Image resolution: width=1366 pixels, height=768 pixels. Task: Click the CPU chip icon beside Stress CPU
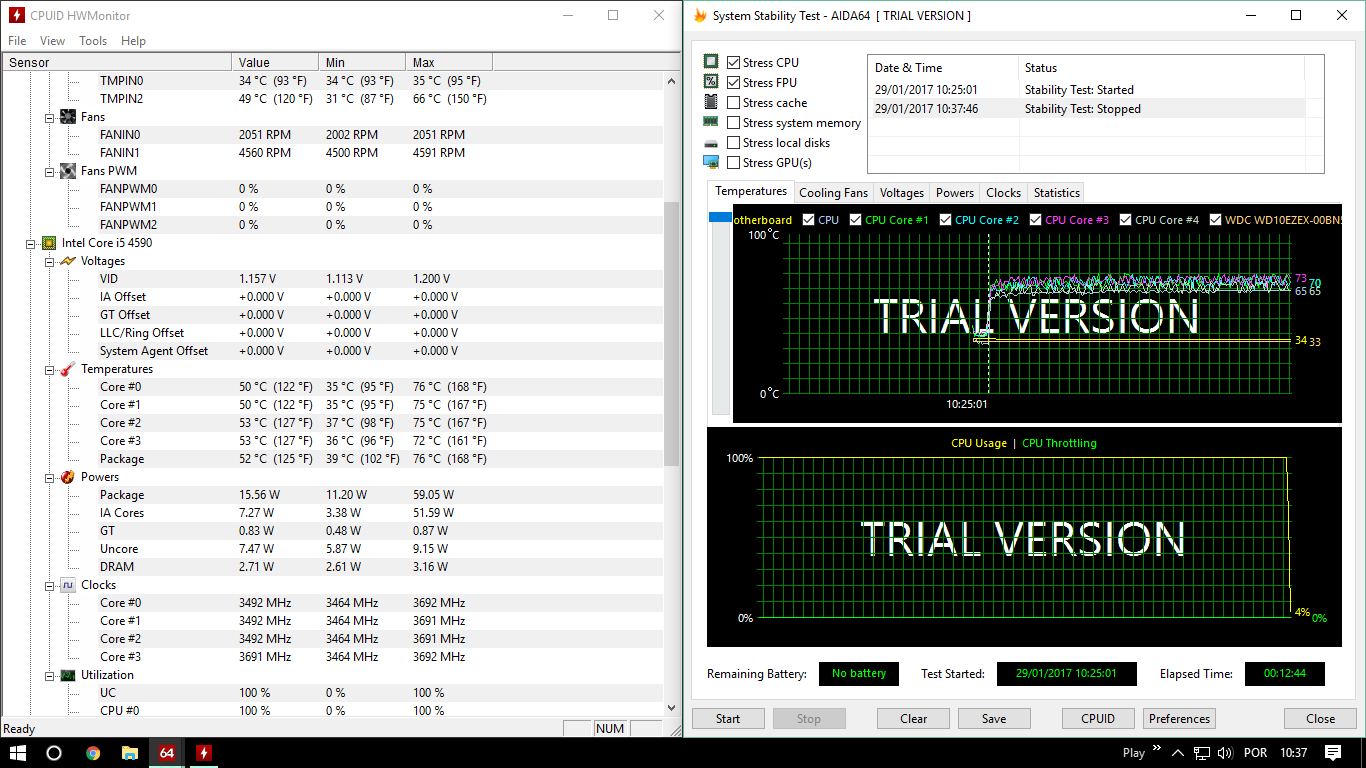point(711,62)
